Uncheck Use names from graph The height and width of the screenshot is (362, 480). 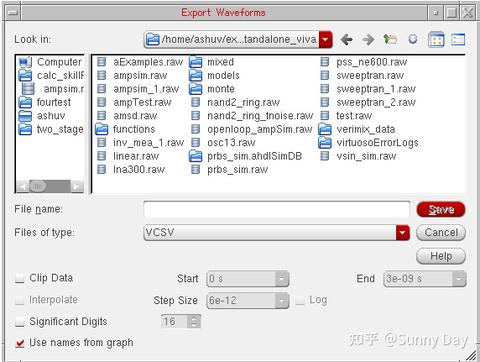[x=20, y=343]
